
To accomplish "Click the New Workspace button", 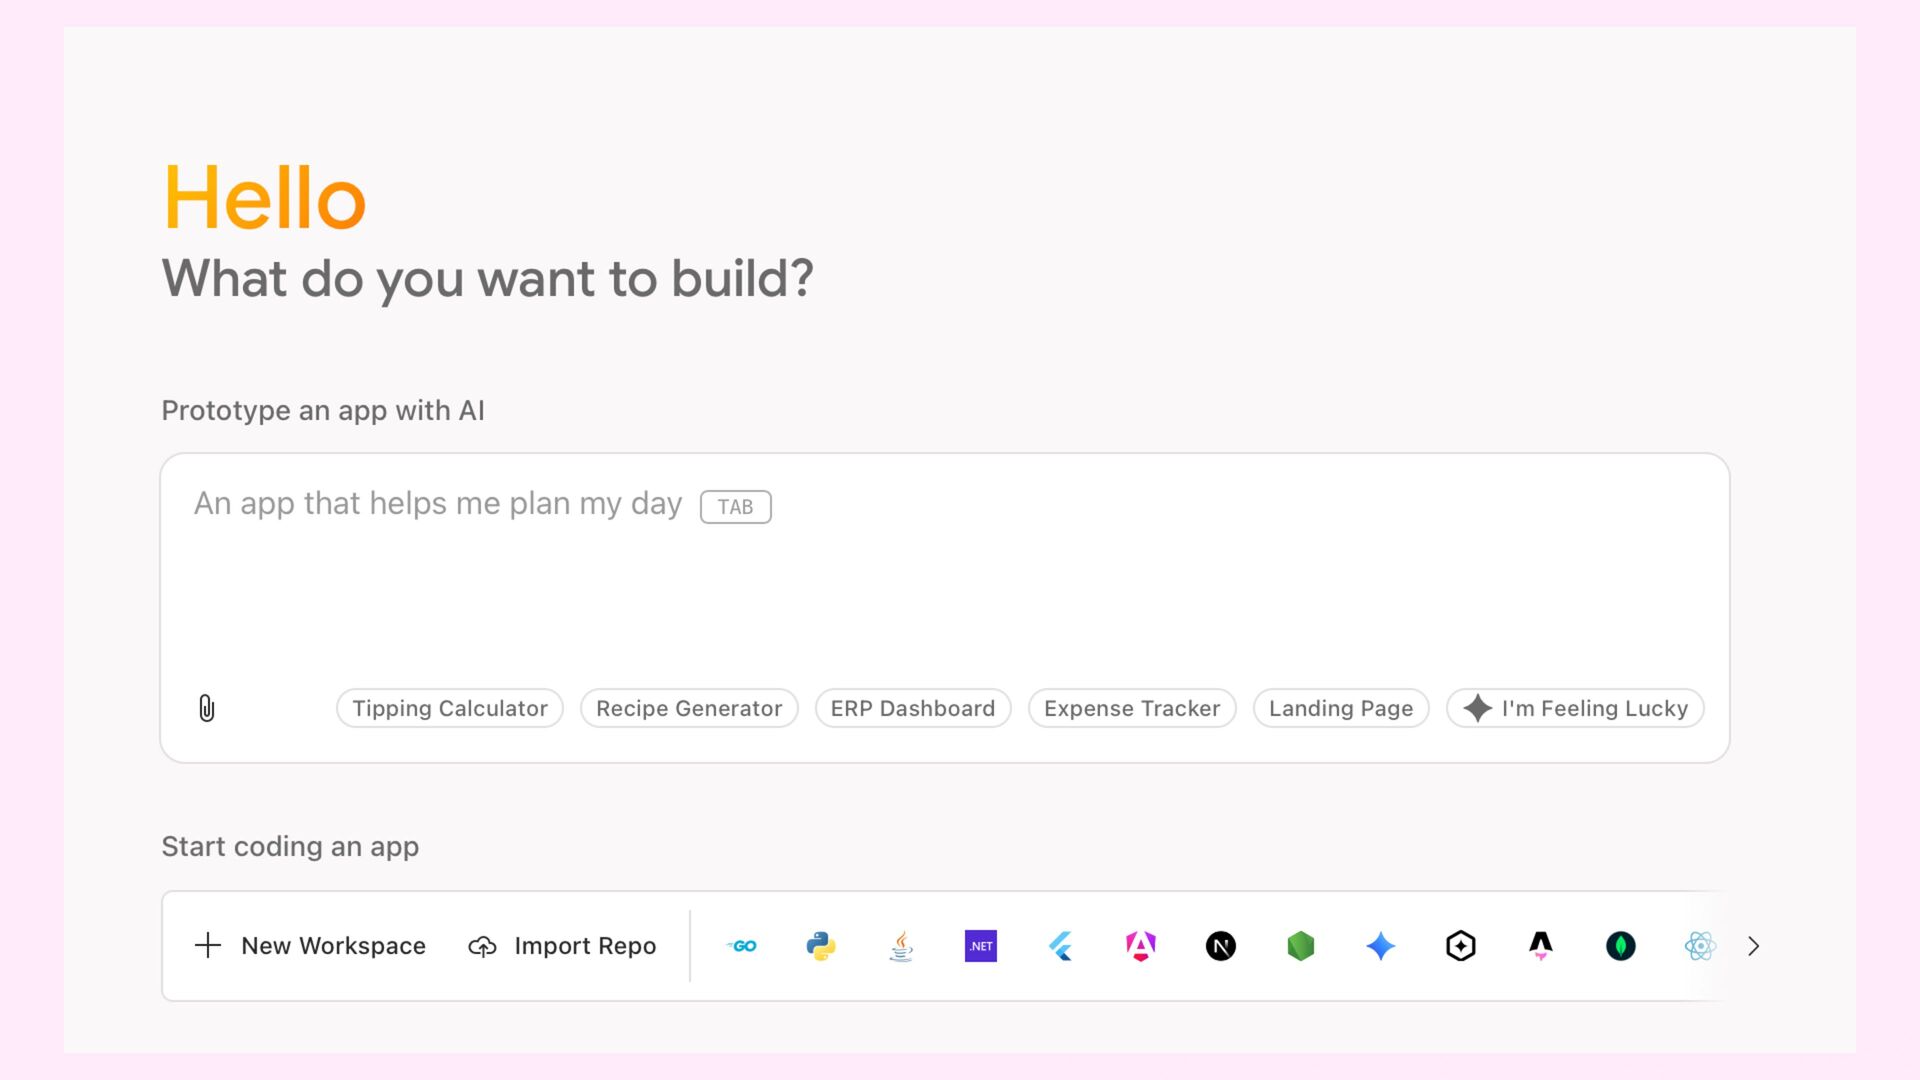I will [x=310, y=946].
